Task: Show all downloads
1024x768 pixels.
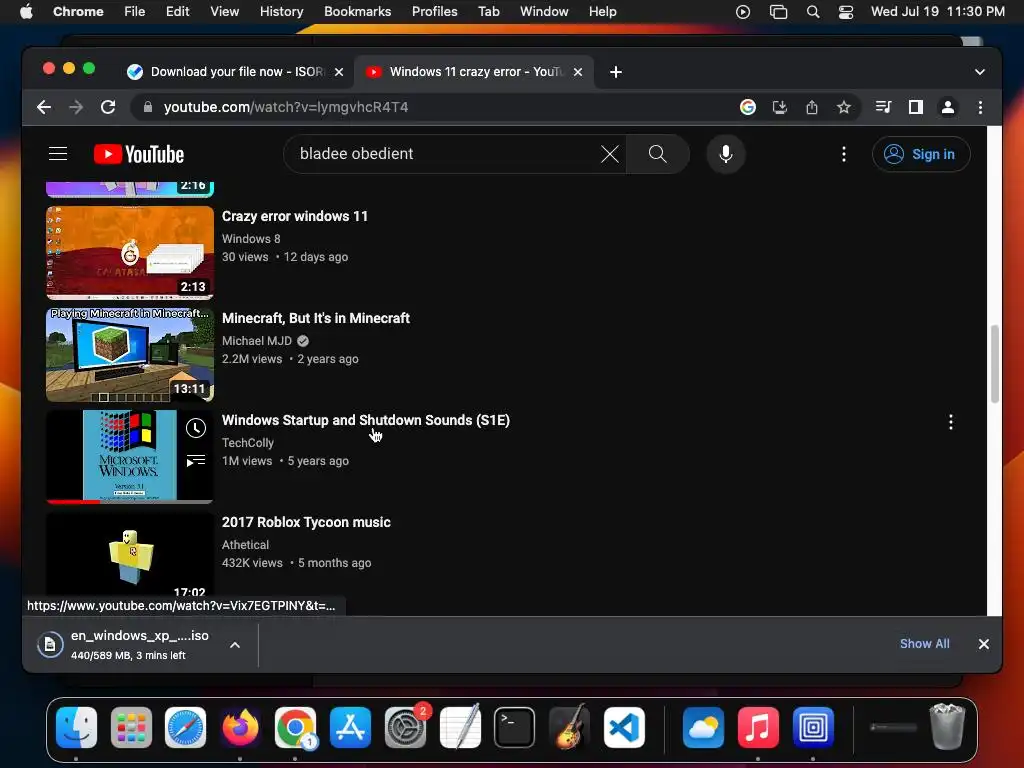Action: coord(924,644)
